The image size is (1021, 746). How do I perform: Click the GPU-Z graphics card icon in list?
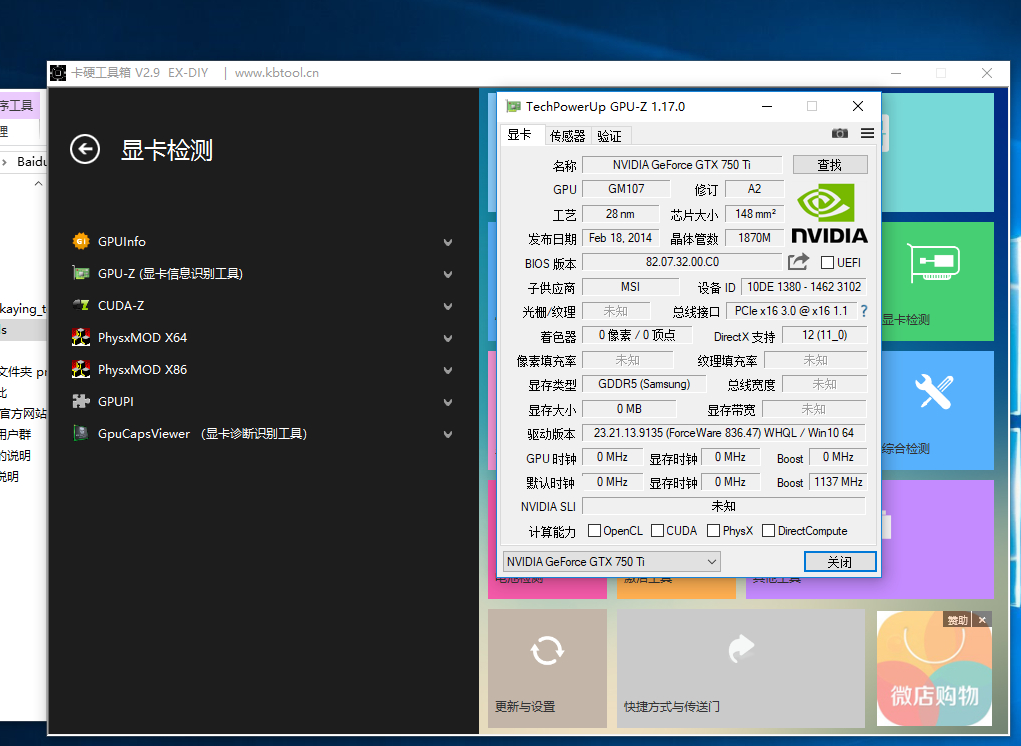click(81, 273)
